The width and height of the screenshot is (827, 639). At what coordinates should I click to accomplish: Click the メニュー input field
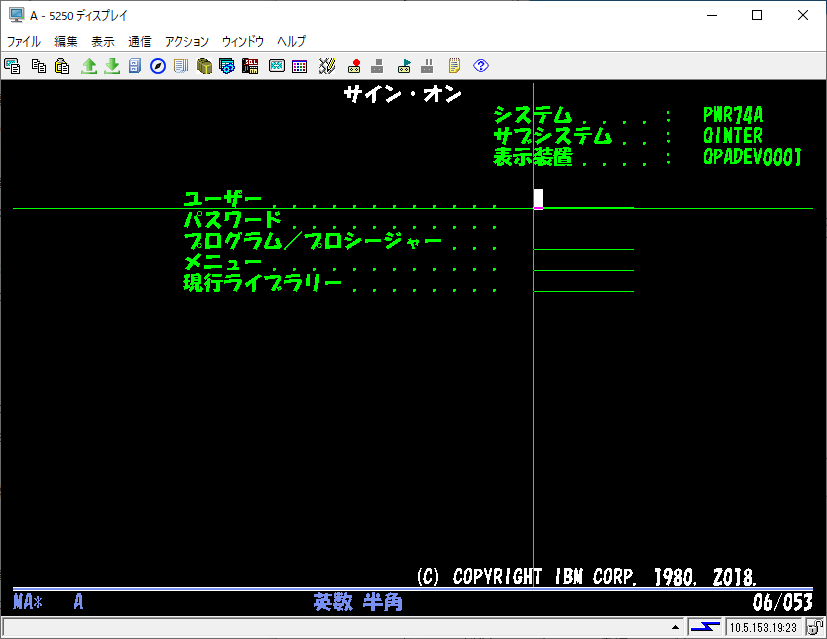pyautogui.click(x=583, y=262)
